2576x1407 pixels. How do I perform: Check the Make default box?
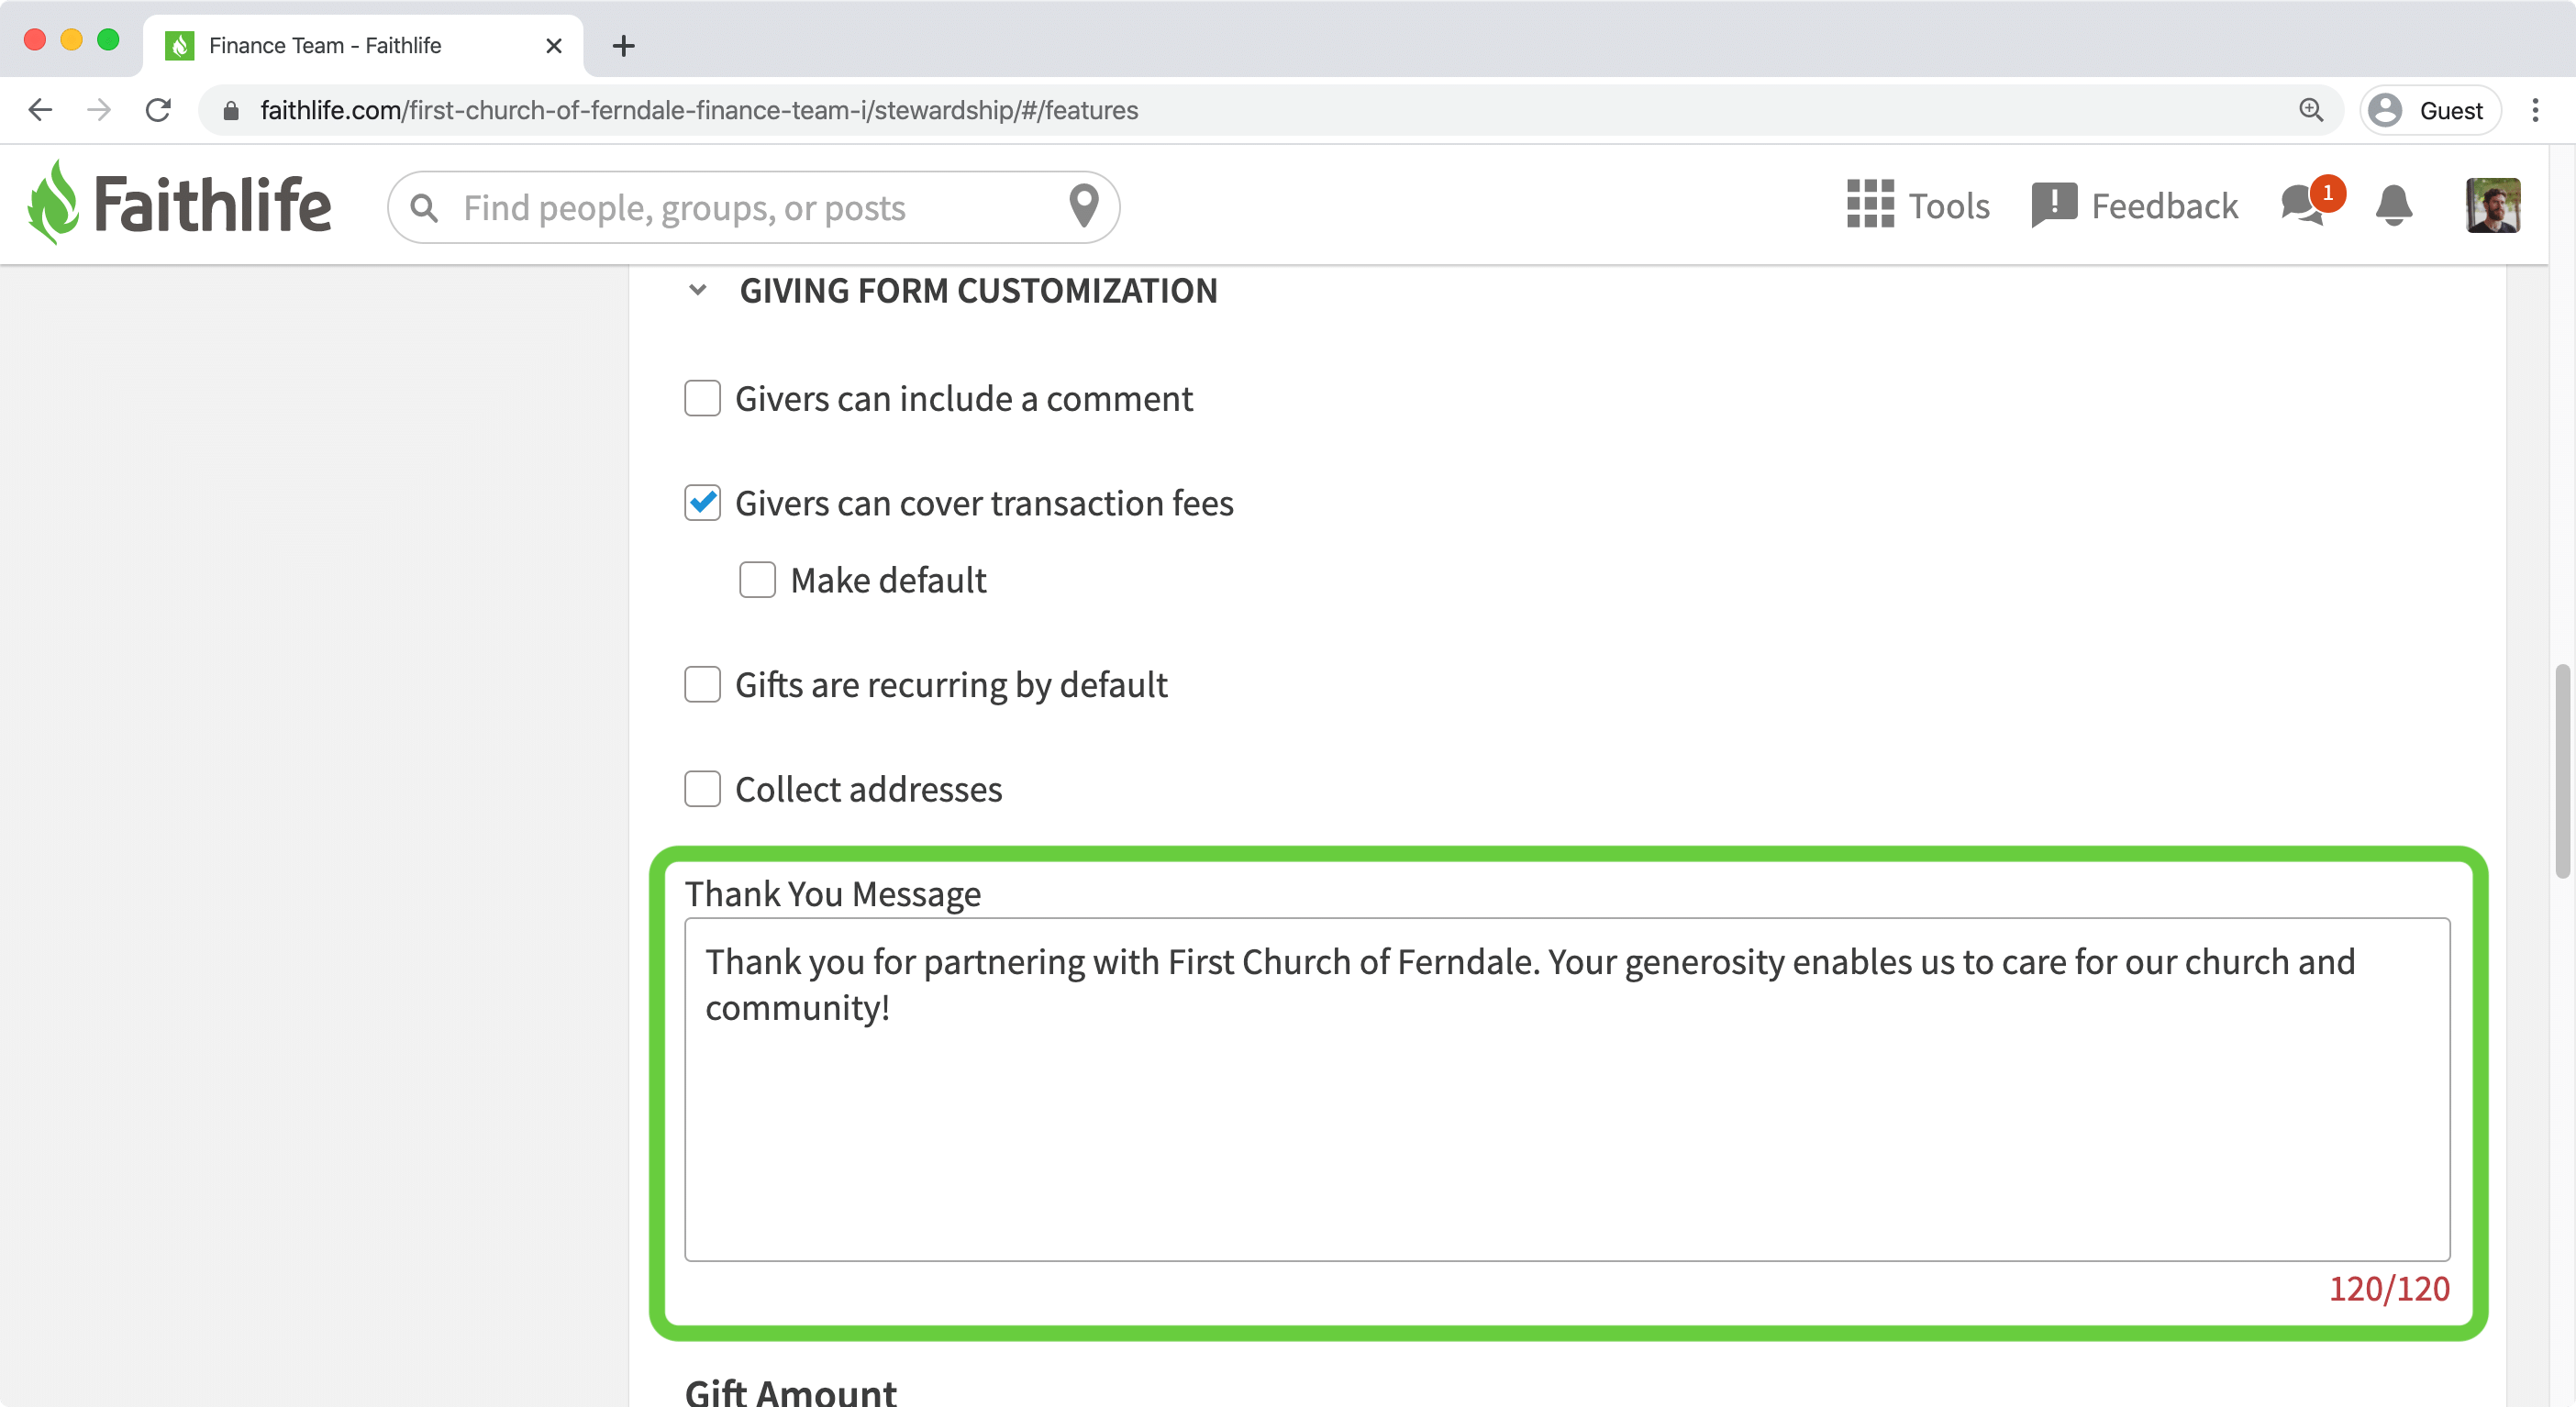757,580
